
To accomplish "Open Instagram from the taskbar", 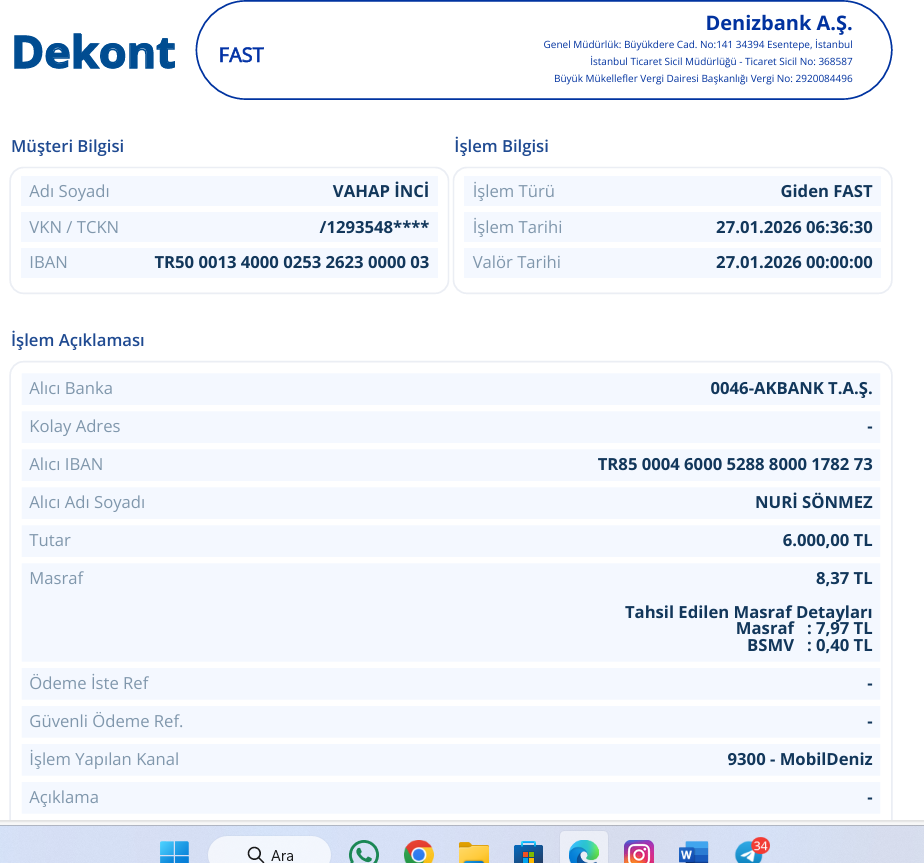I will 639,852.
